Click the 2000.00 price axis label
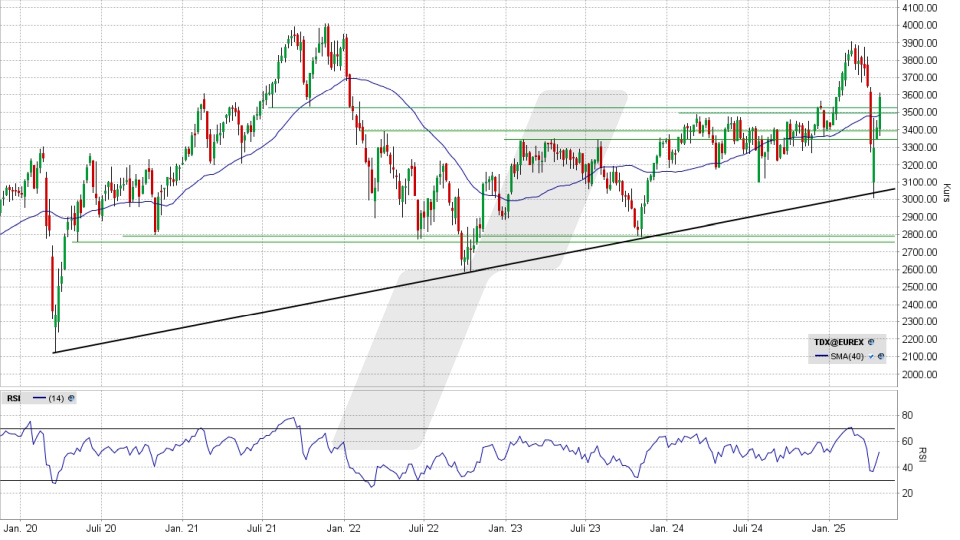The image size is (960, 540). (920, 374)
